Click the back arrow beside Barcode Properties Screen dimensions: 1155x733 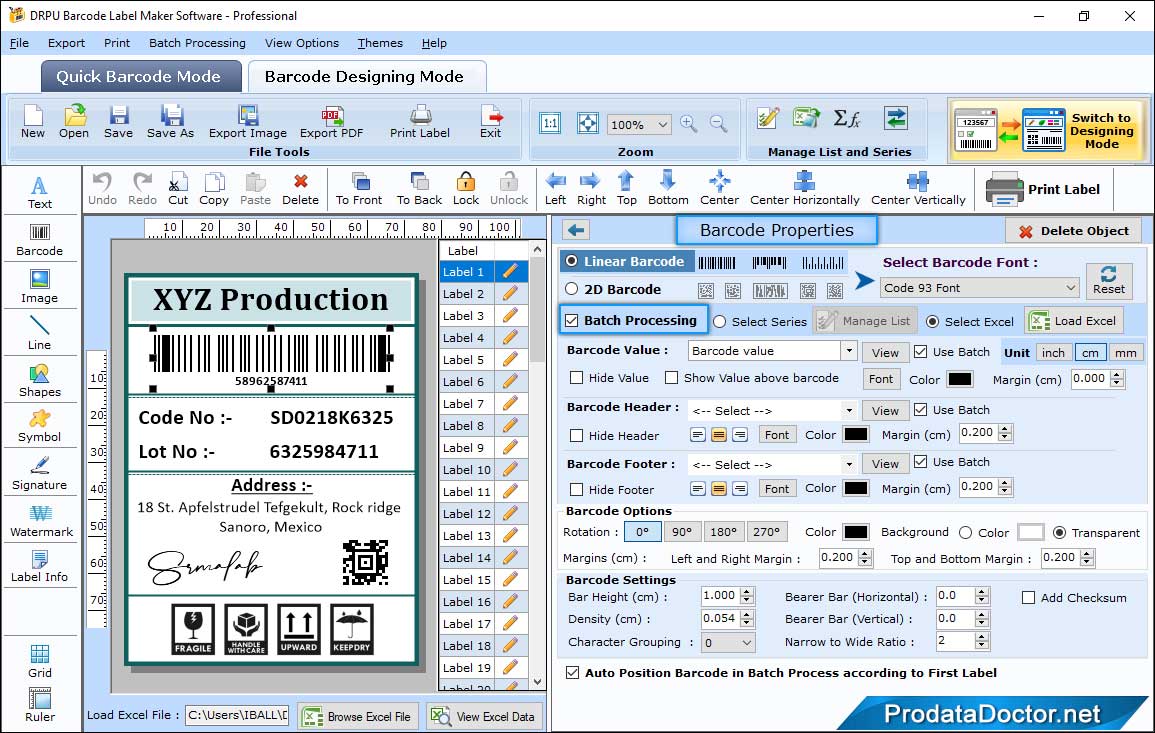pyautogui.click(x=576, y=231)
